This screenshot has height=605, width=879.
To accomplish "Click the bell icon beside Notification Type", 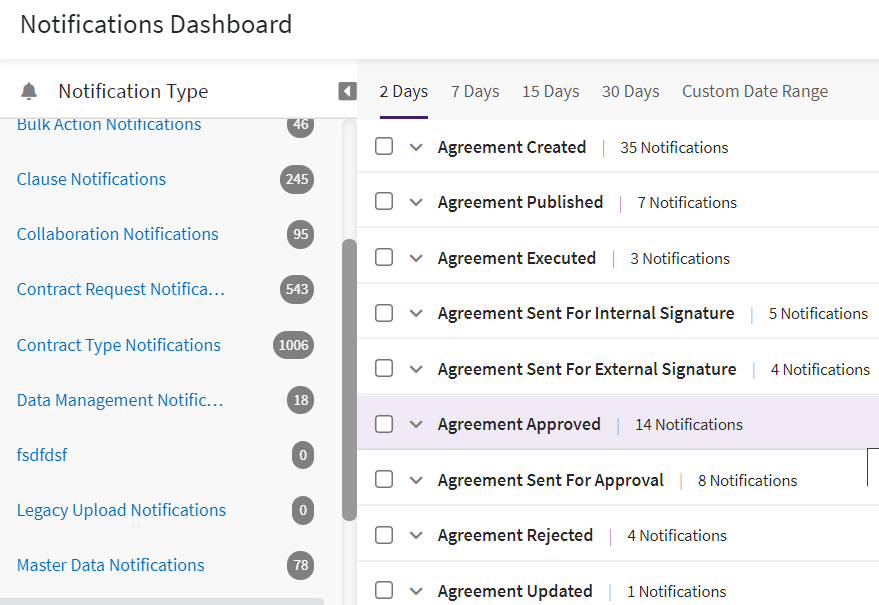I will click(29, 92).
